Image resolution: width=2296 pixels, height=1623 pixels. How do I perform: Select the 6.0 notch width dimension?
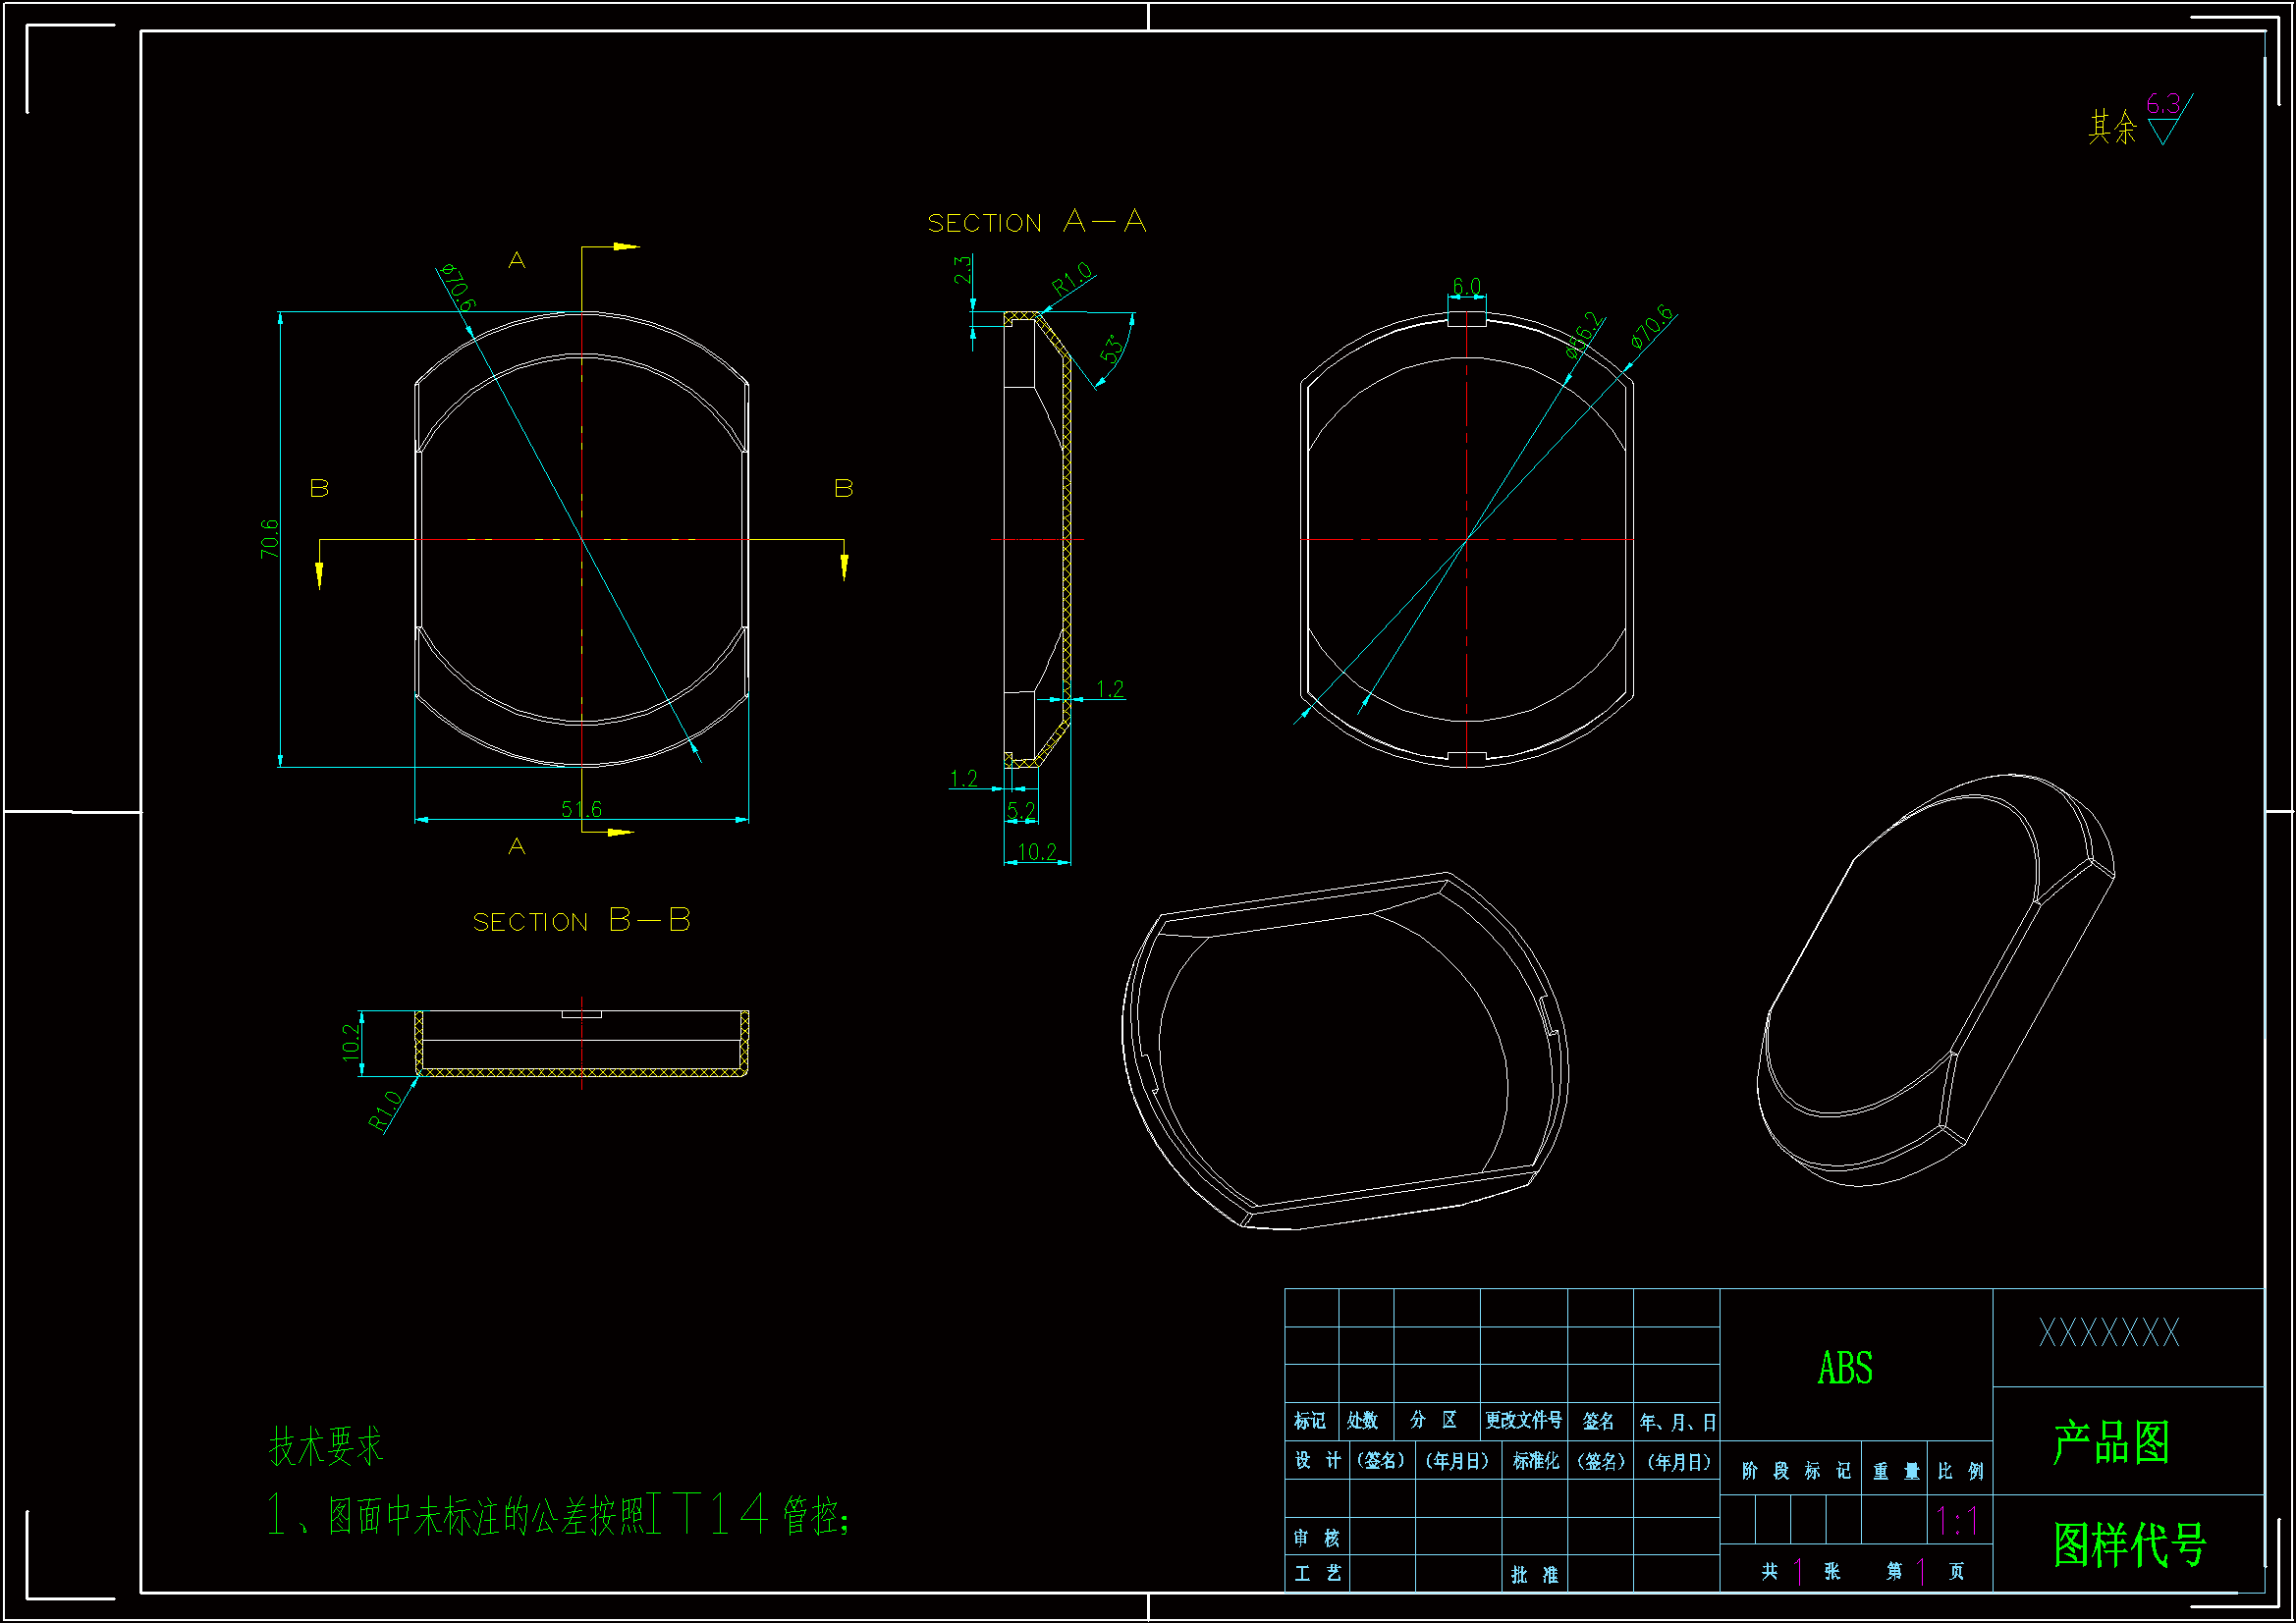[1466, 286]
